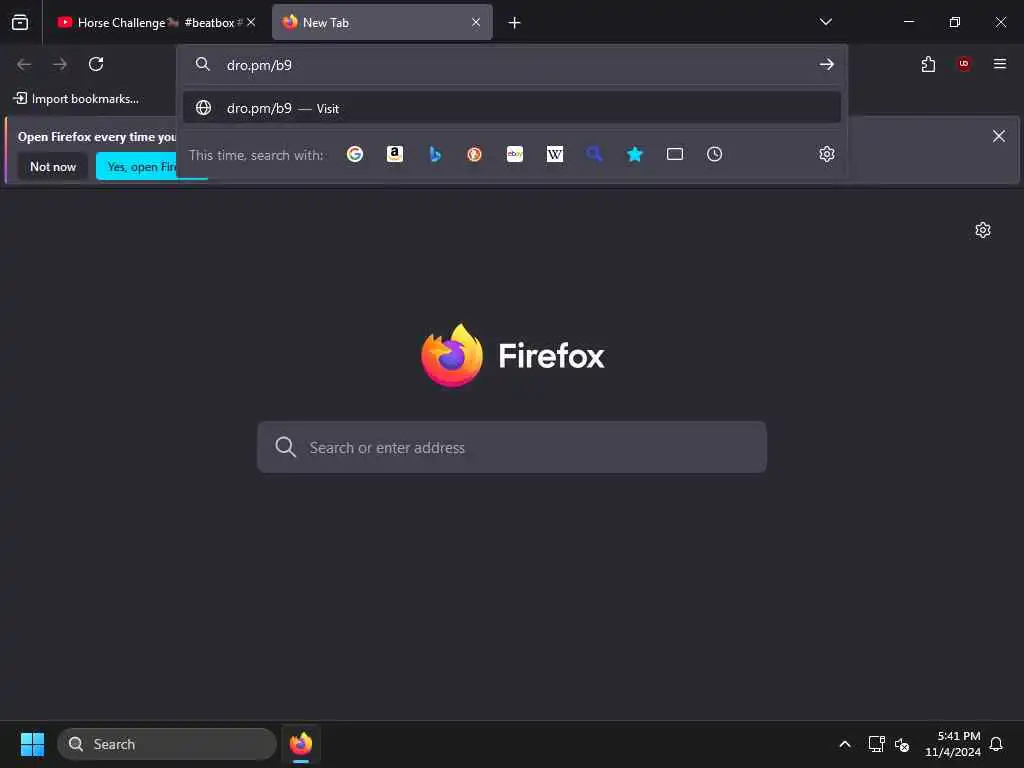Close the Horse Challenge YouTube tab
The image size is (1024, 768).
251,22
